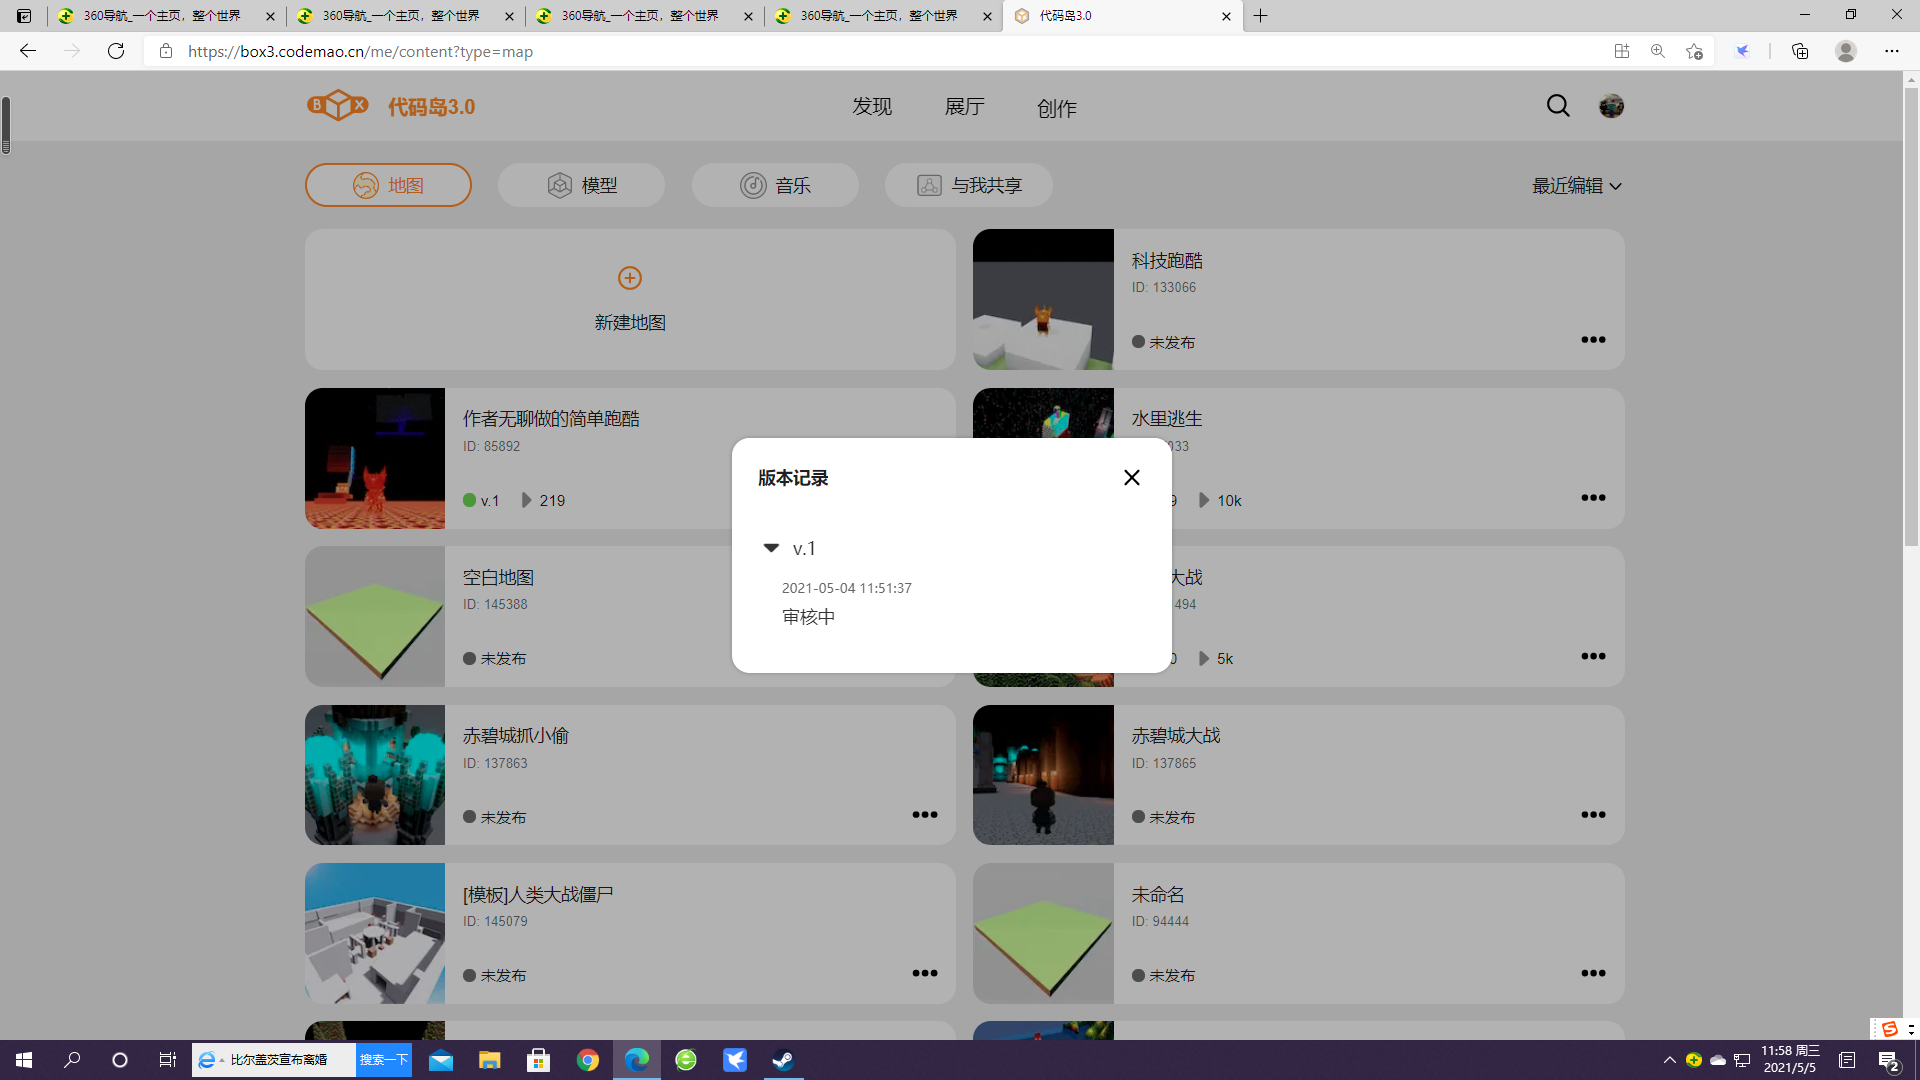Image resolution: width=1920 pixels, height=1080 pixels.
Task: Collapse the v.1 version entry
Action: coord(771,548)
